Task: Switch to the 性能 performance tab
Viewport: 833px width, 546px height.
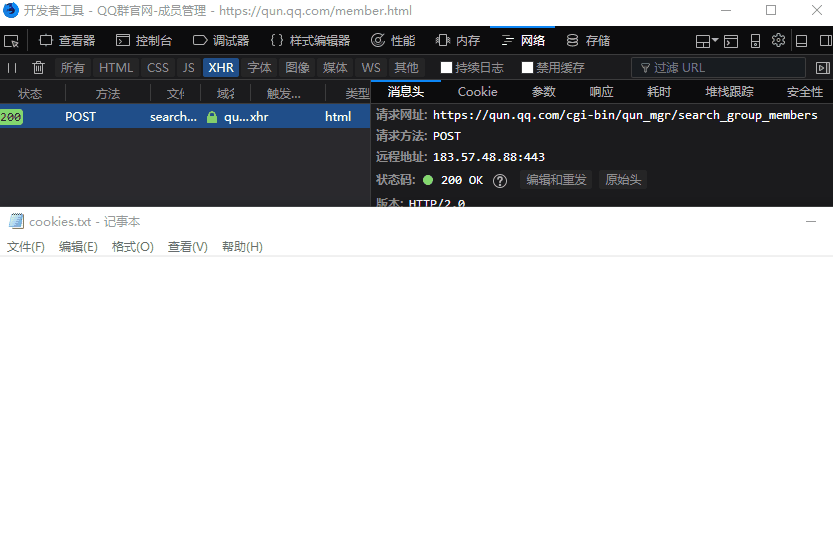Action: click(393, 41)
